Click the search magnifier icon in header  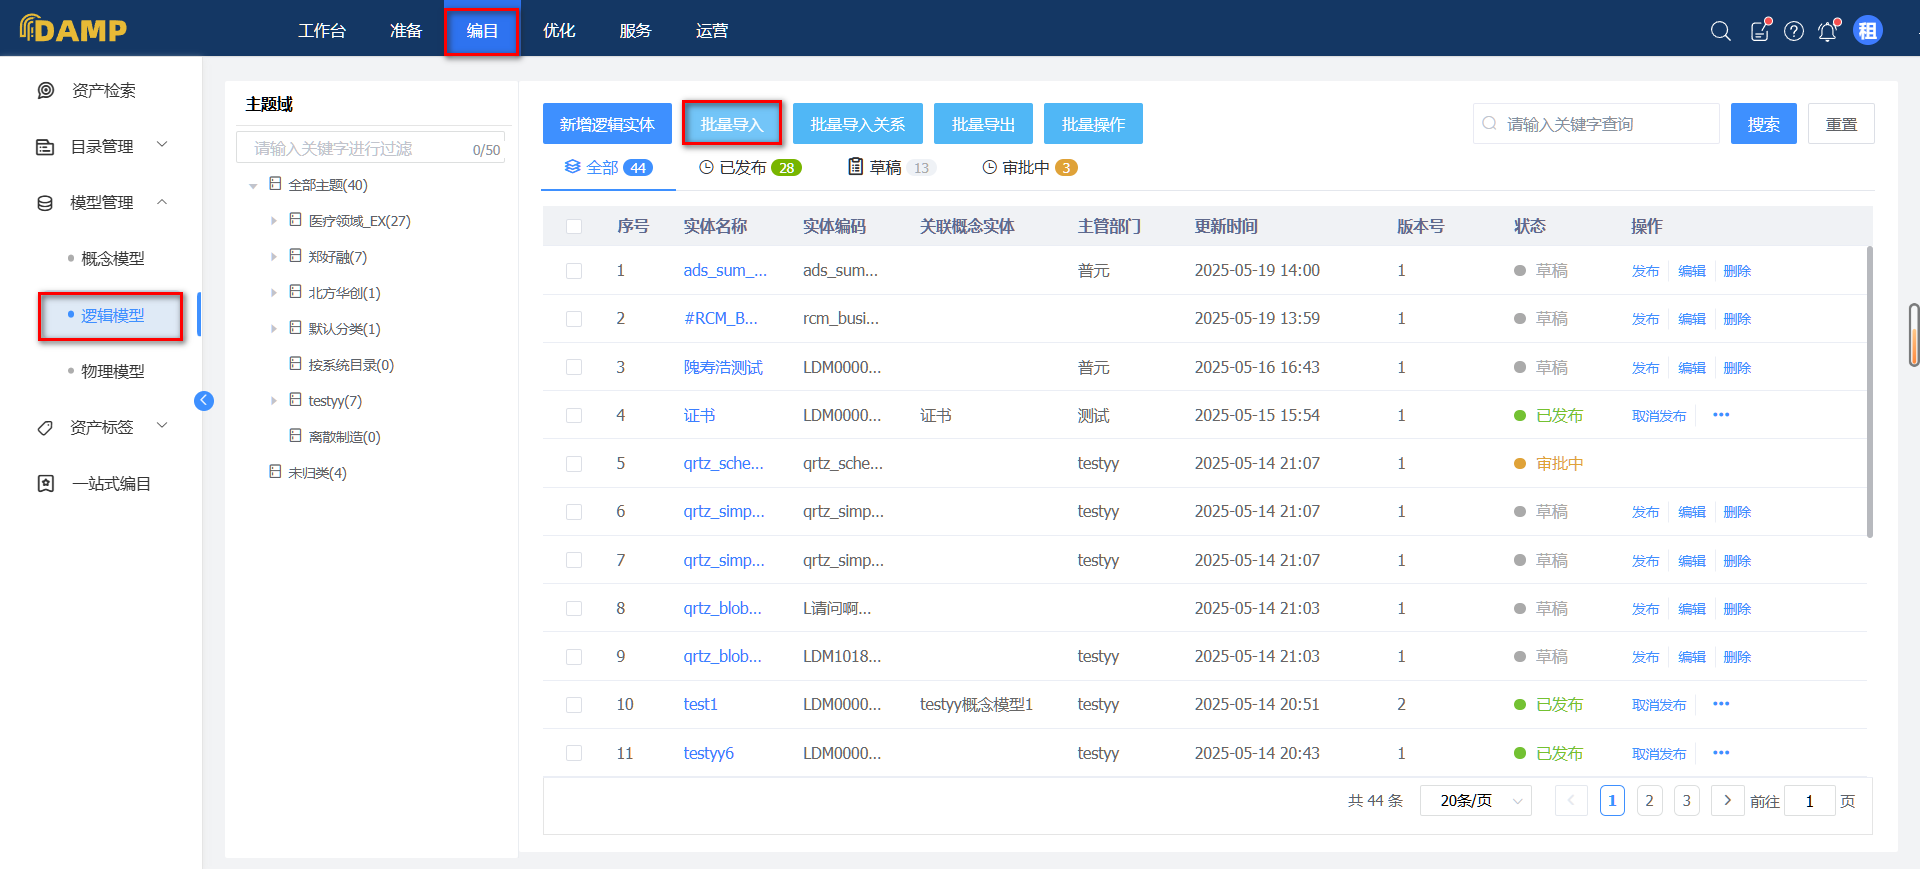point(1720,31)
